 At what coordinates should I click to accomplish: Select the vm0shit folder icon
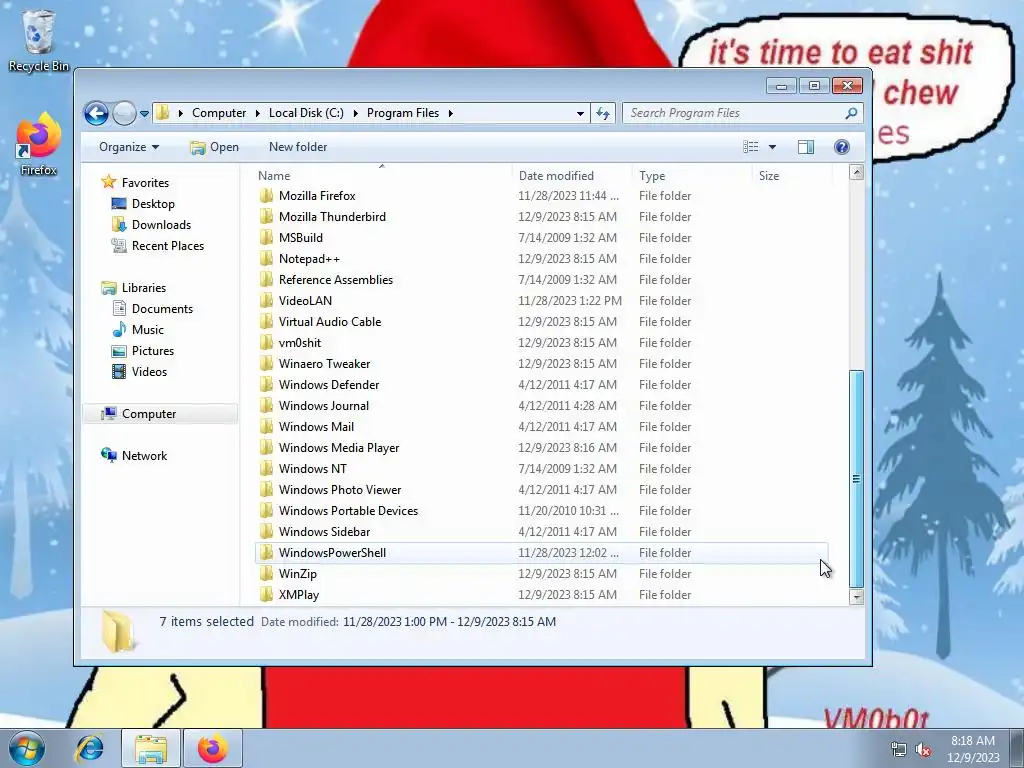pyautogui.click(x=266, y=342)
